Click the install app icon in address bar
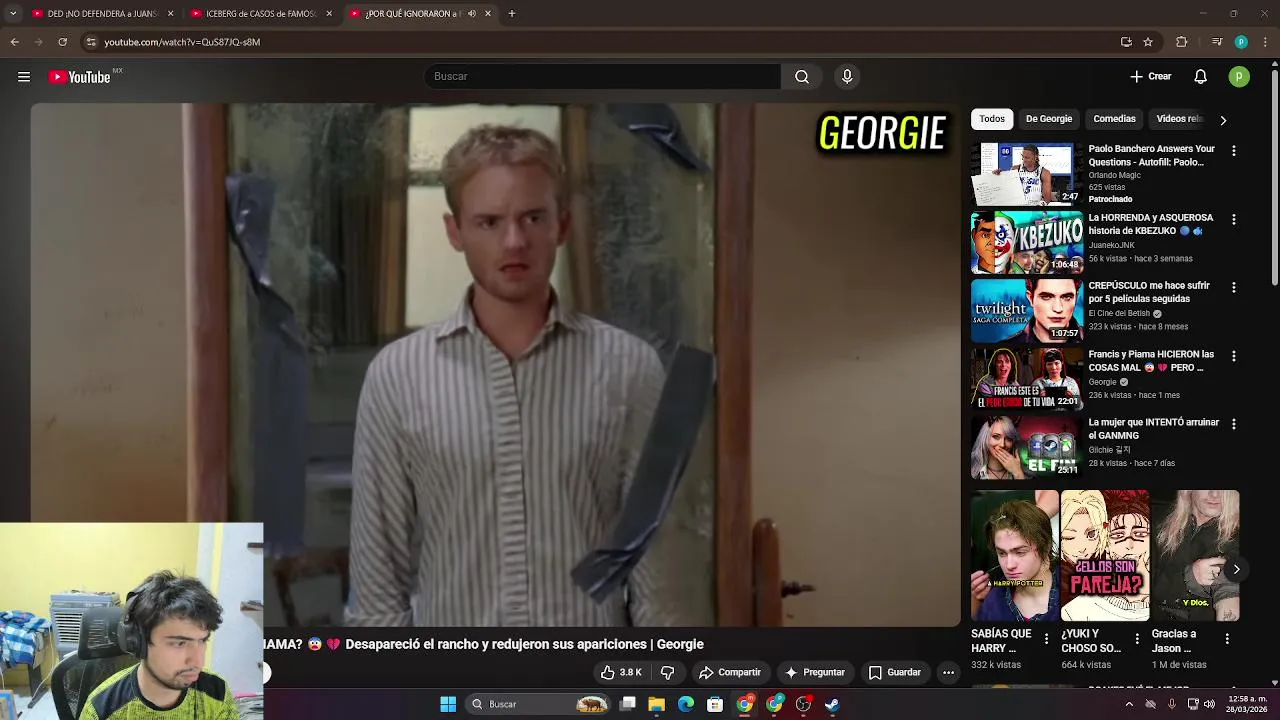The image size is (1280, 720). (x=1126, y=42)
